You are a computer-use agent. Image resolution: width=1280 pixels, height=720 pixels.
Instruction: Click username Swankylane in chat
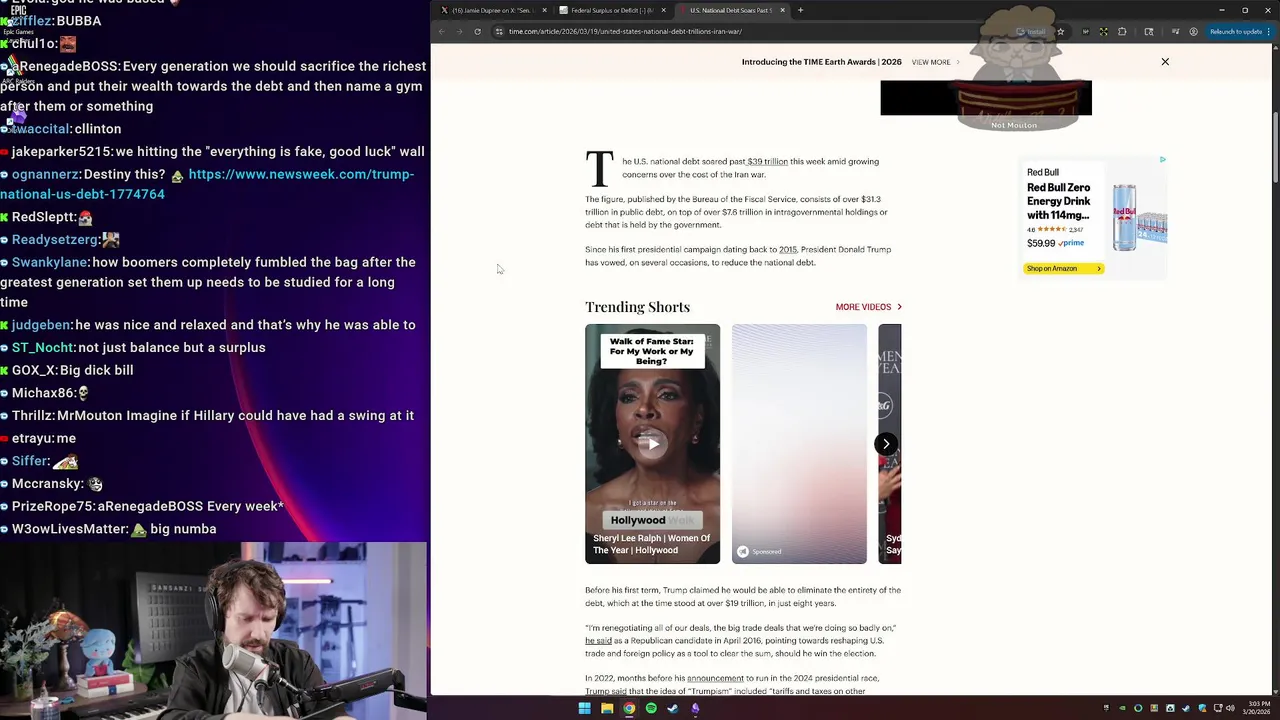coord(50,262)
